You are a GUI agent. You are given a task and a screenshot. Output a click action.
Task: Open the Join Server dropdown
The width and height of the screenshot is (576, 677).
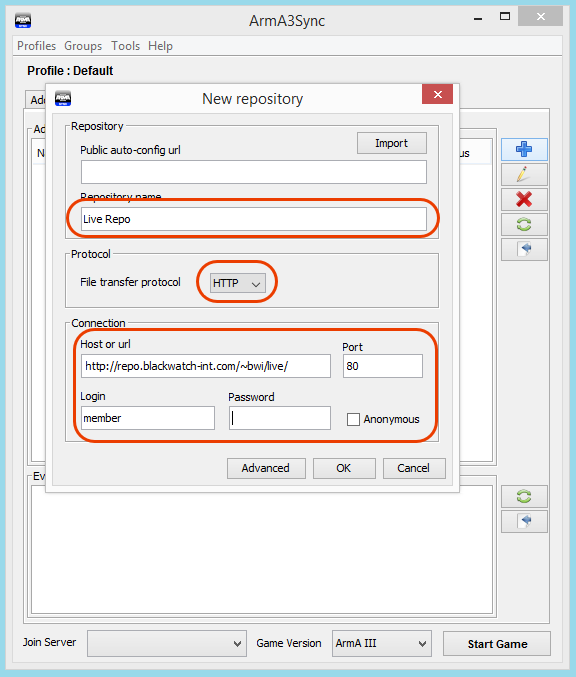167,643
